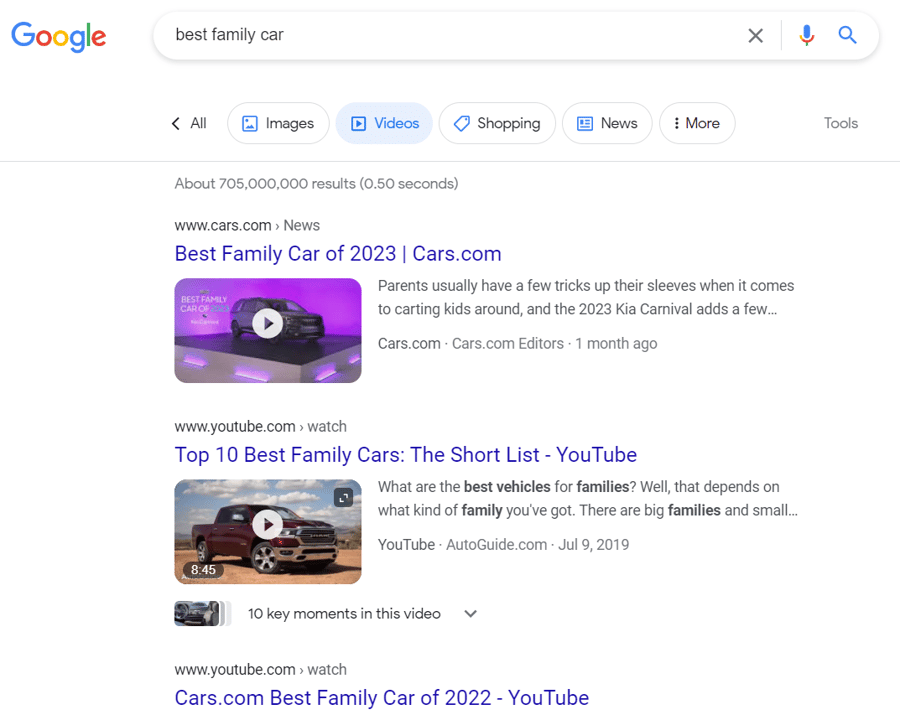The height and width of the screenshot is (720, 900).
Task: Play the Top 10 Best Family Cars video
Action: point(267,524)
